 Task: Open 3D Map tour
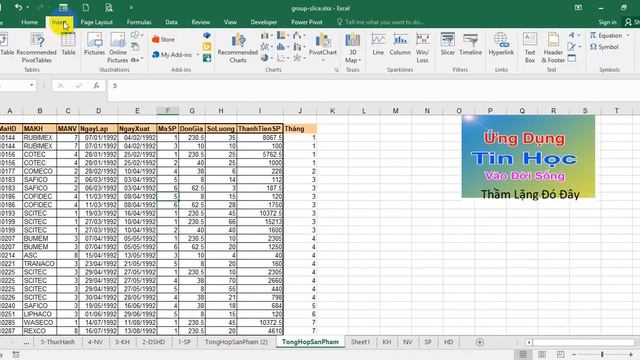[353, 48]
